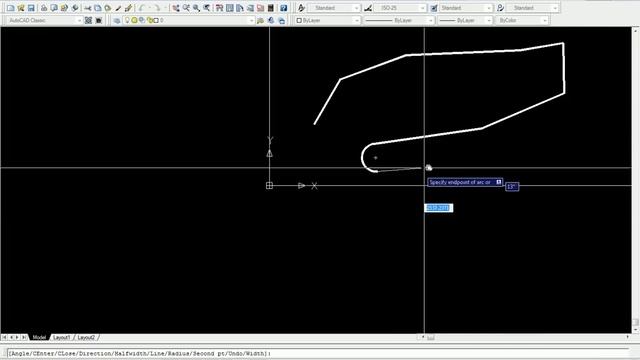
Task: Open the Tool Palettes icon
Action: [240, 8]
